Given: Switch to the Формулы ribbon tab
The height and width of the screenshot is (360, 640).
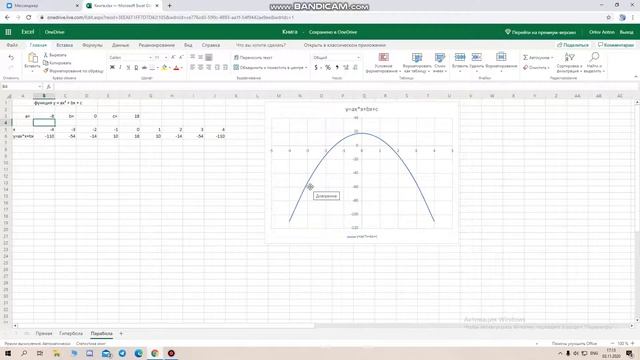Looking at the screenshot, I should click(x=92, y=45).
